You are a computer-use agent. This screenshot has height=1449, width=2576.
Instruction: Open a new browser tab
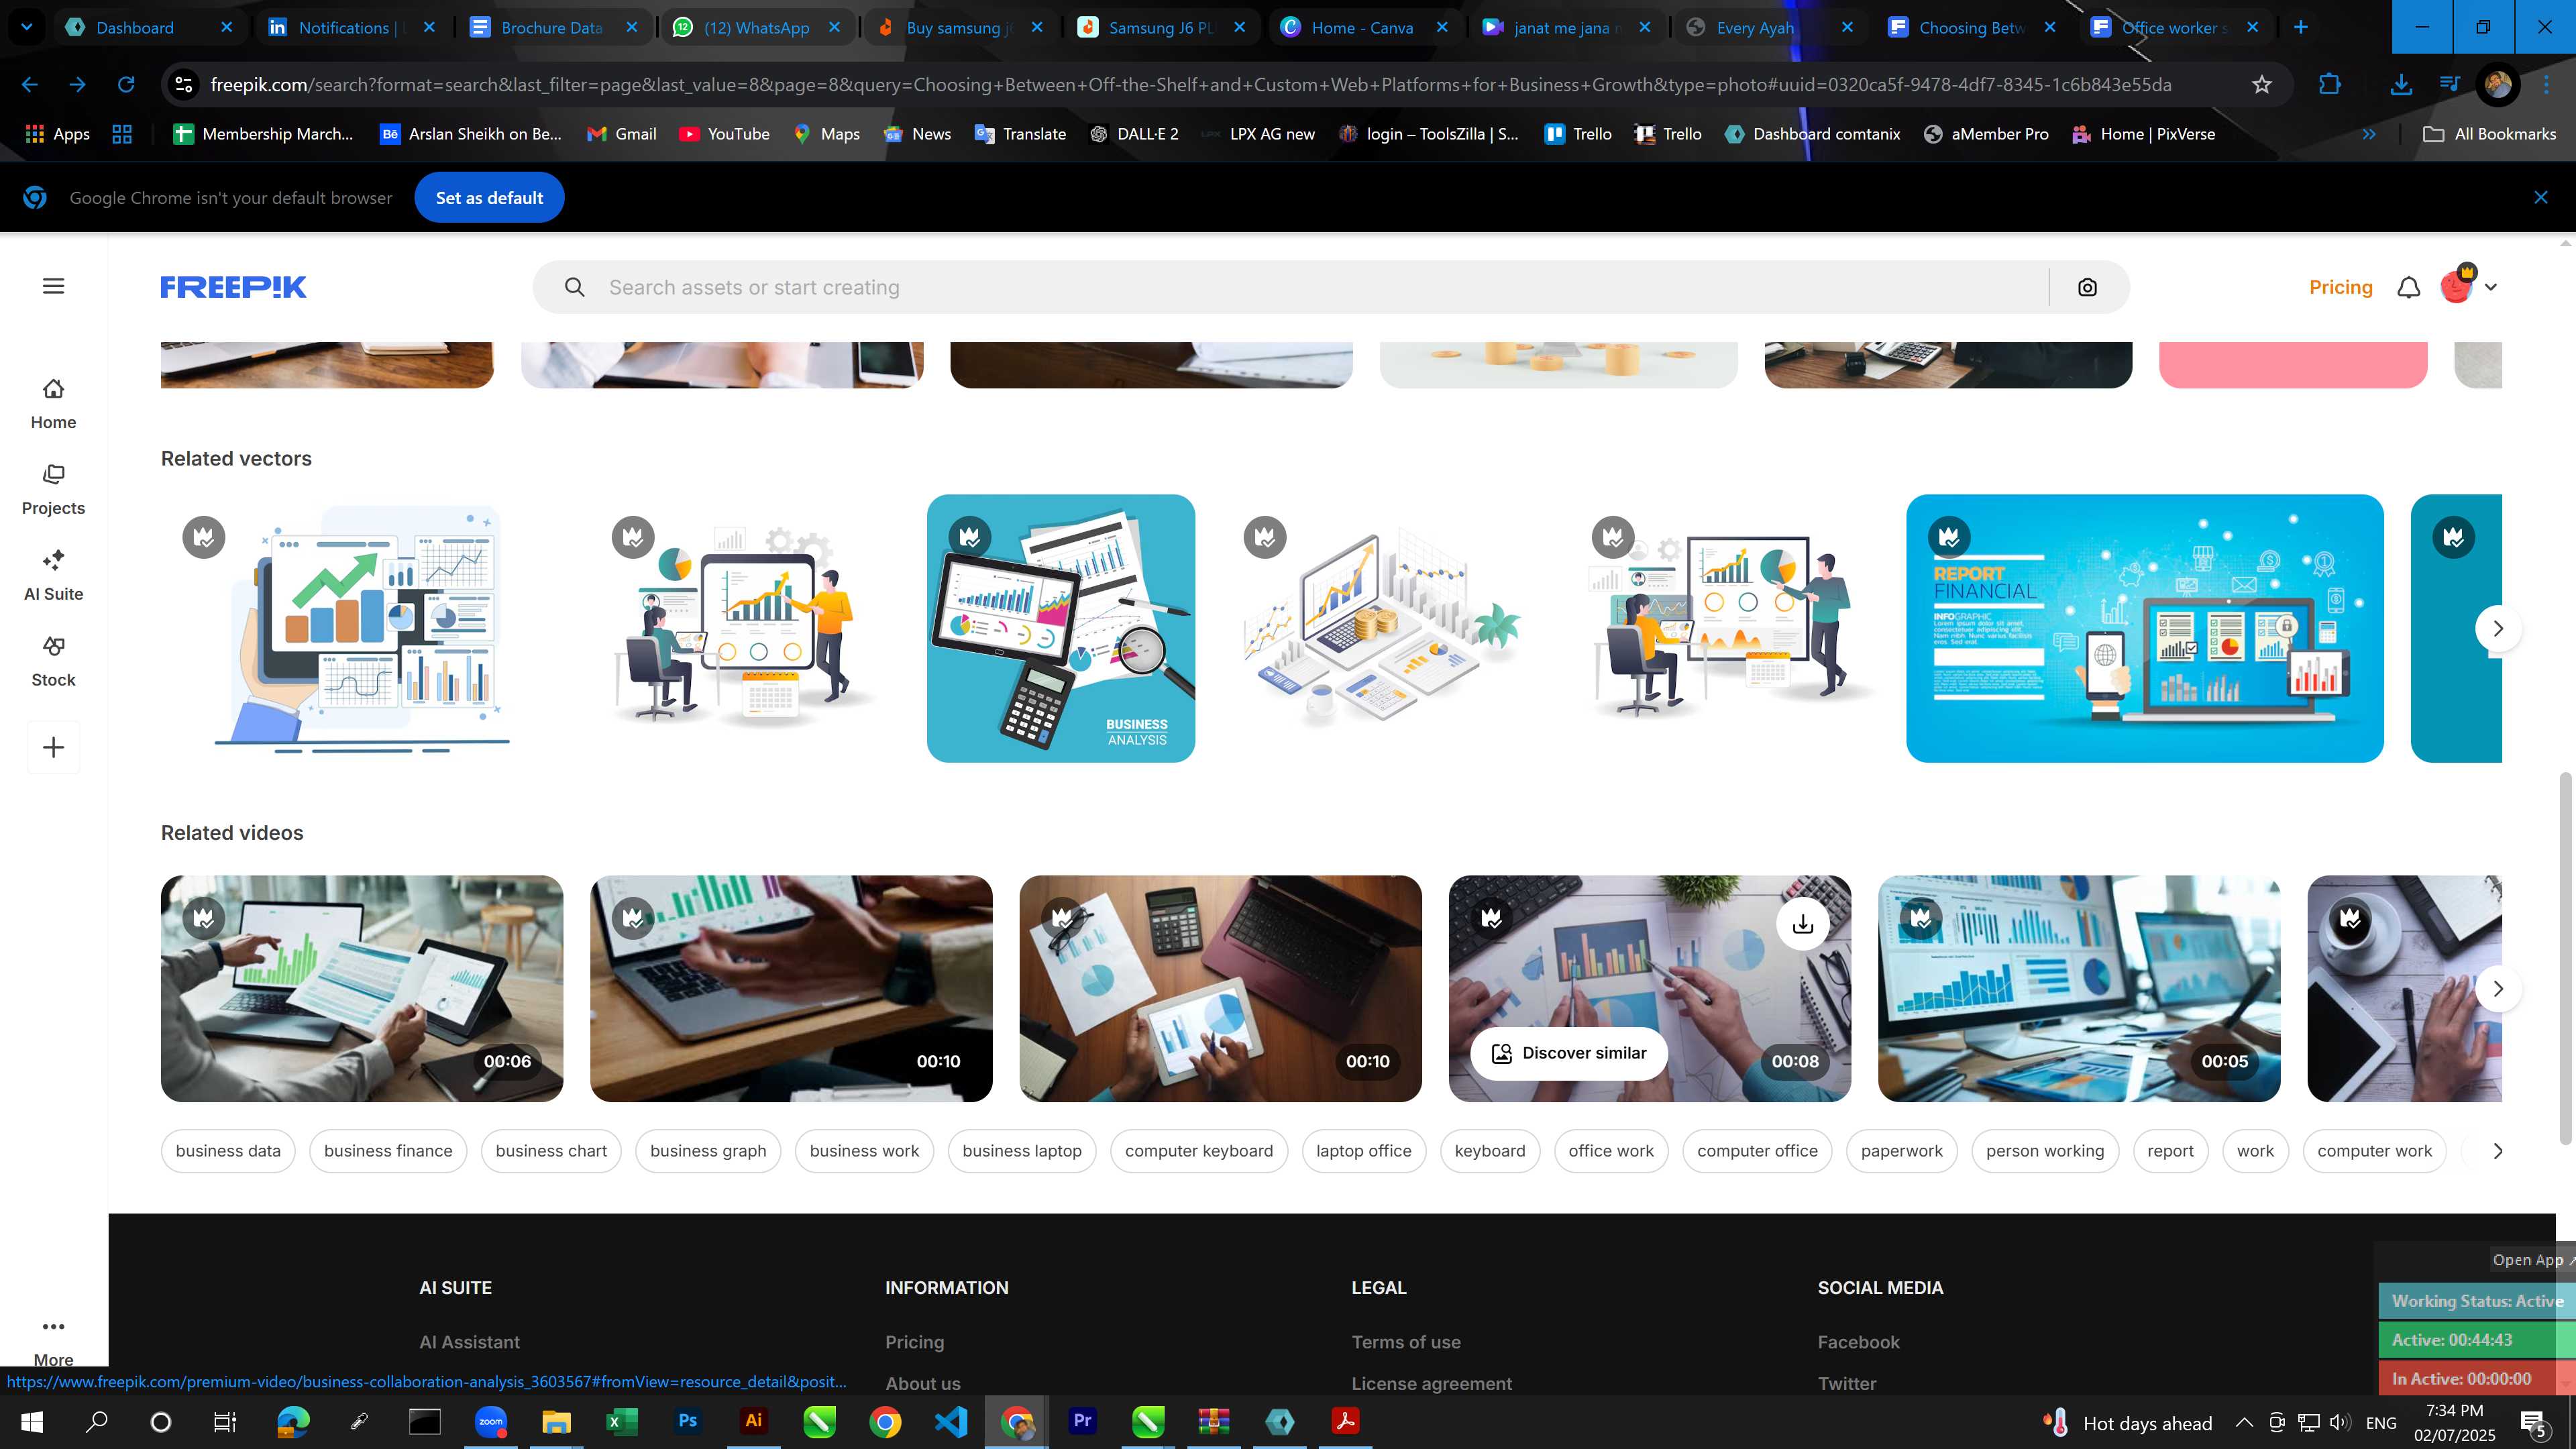(2300, 28)
